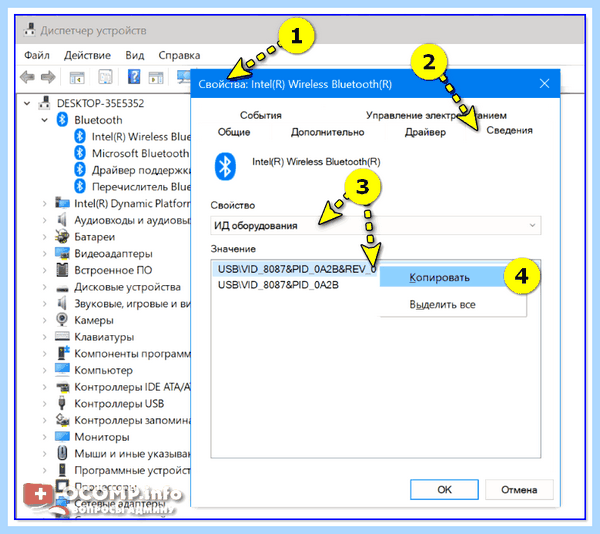Image resolution: width=600 pixels, height=534 pixels.
Task: Expand the Встроенное ПО category
Action: tap(45, 270)
